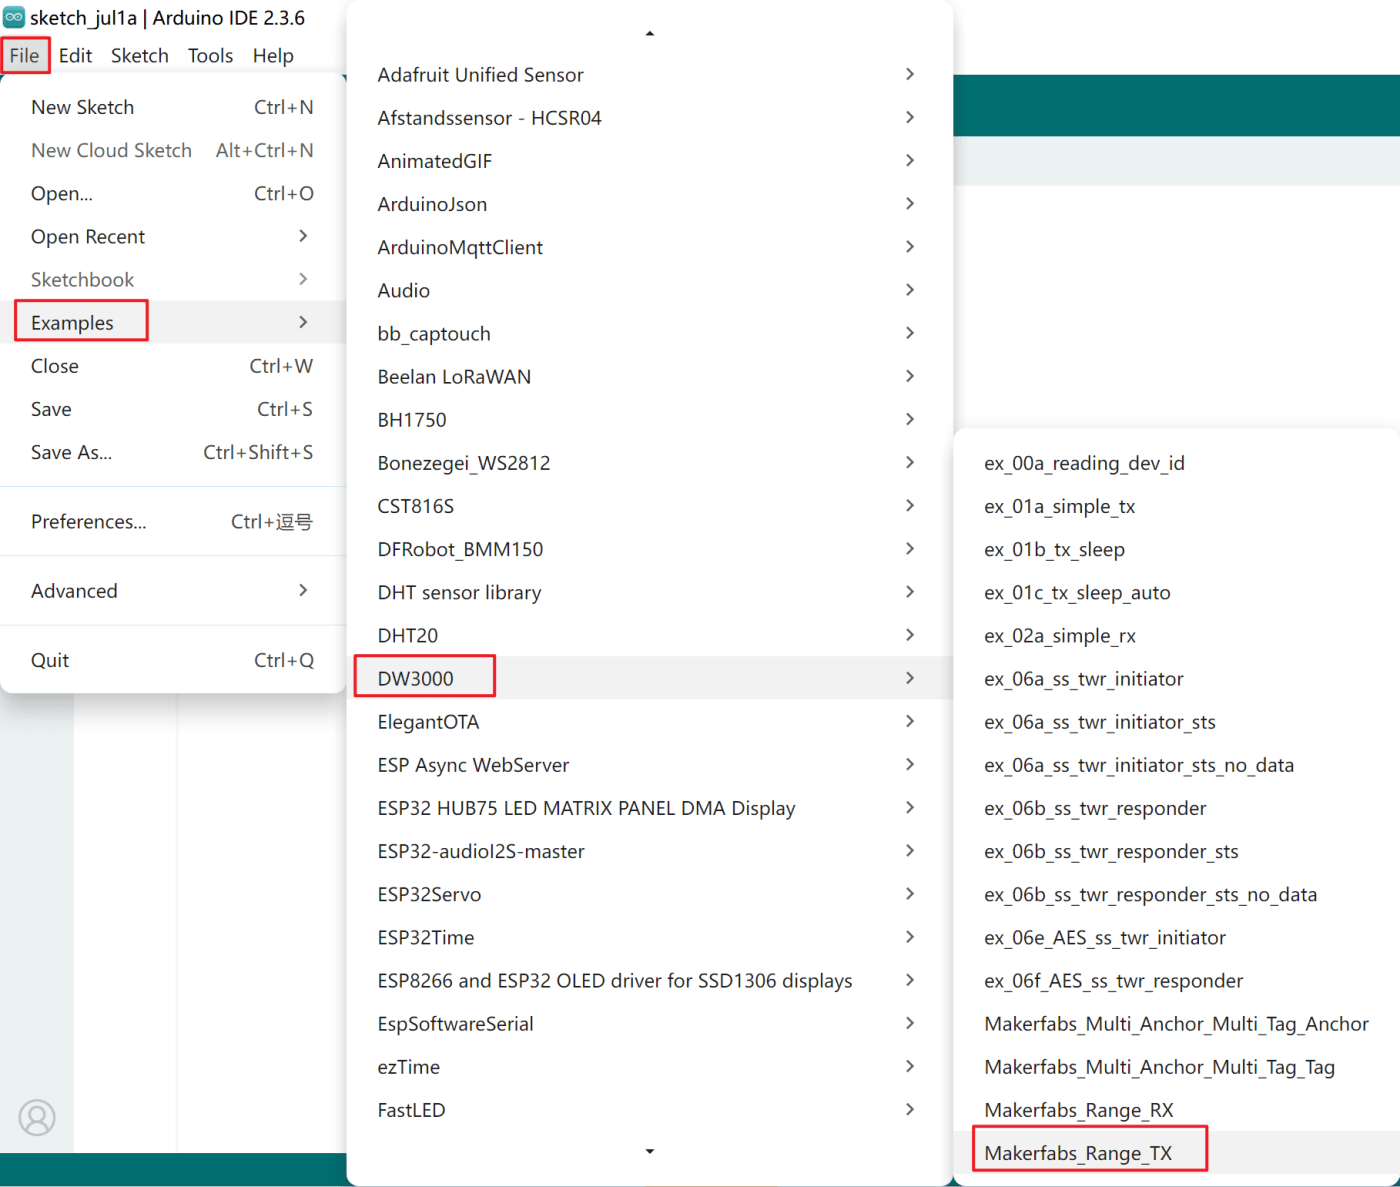Choose New Sketch from the File menu
This screenshot has width=1400, height=1187.
point(173,107)
